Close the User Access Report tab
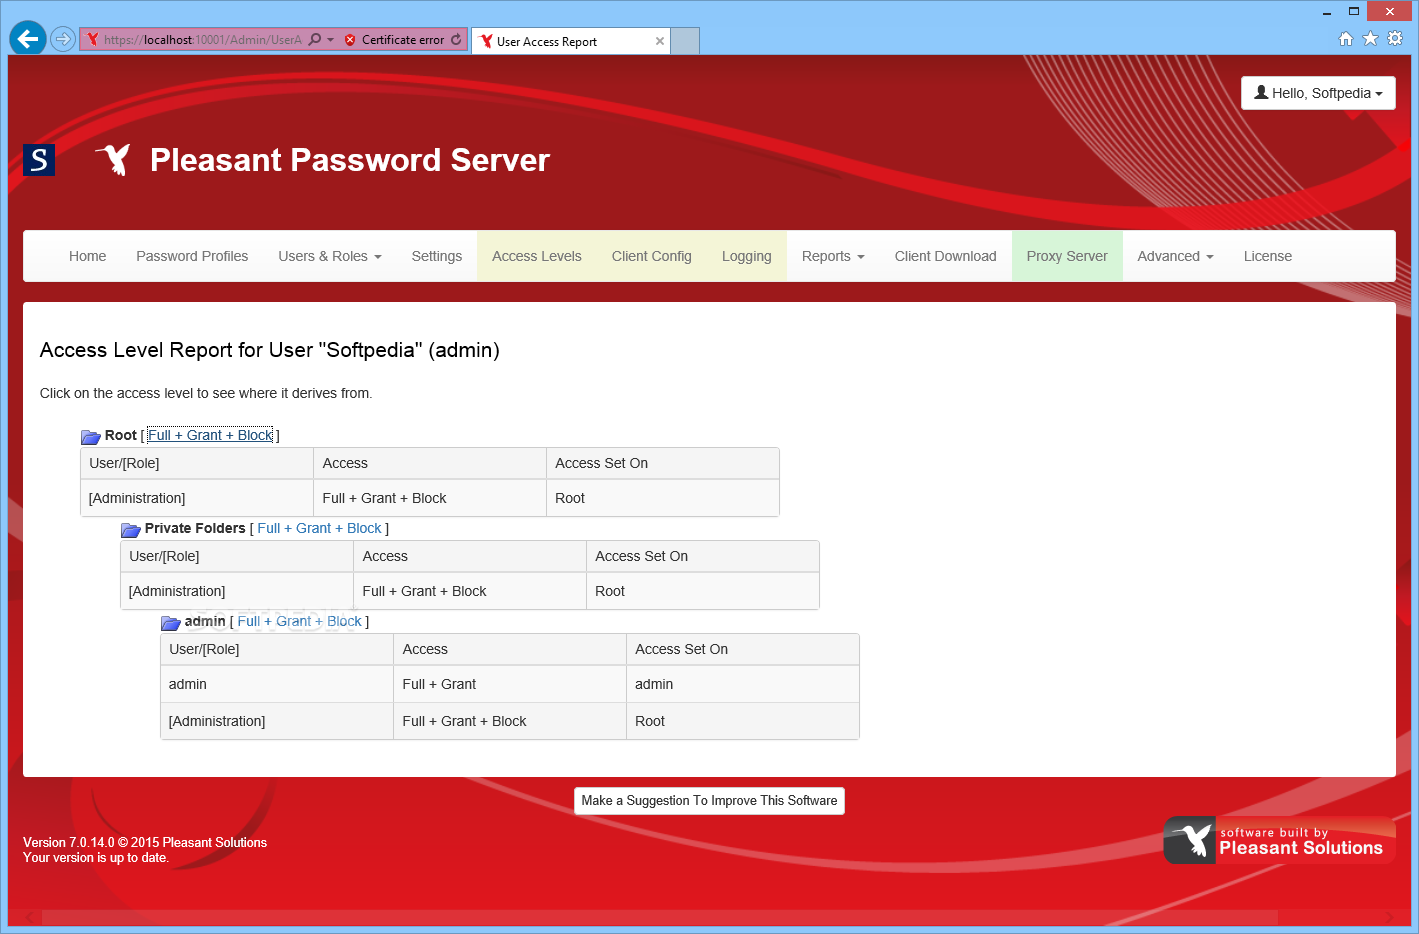The width and height of the screenshot is (1419, 934). [660, 41]
